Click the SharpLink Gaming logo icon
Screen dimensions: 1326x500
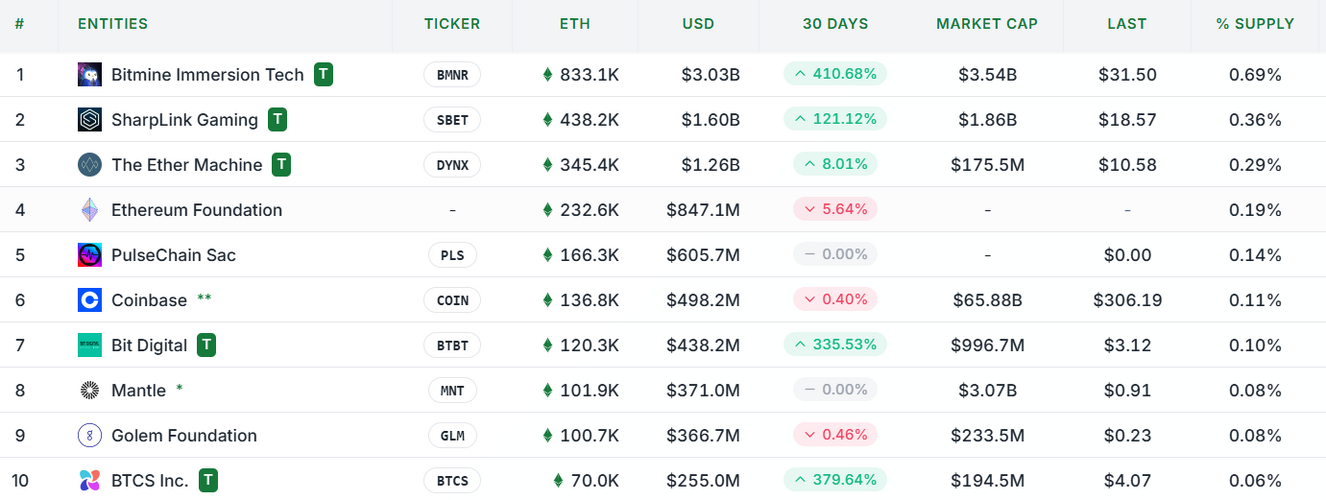tap(90, 120)
